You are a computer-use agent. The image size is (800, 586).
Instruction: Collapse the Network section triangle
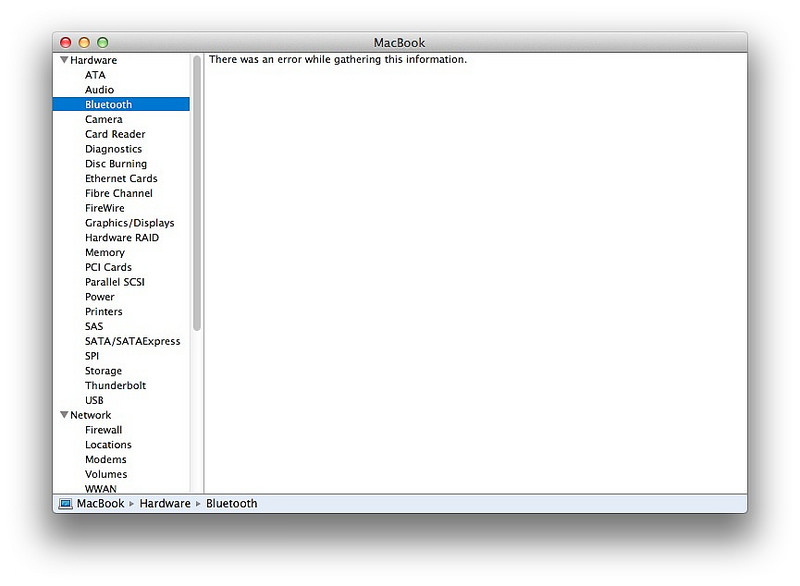(64, 415)
